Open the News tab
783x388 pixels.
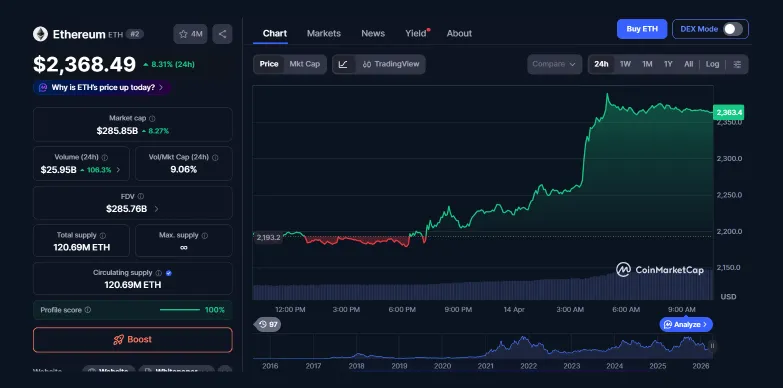(373, 33)
